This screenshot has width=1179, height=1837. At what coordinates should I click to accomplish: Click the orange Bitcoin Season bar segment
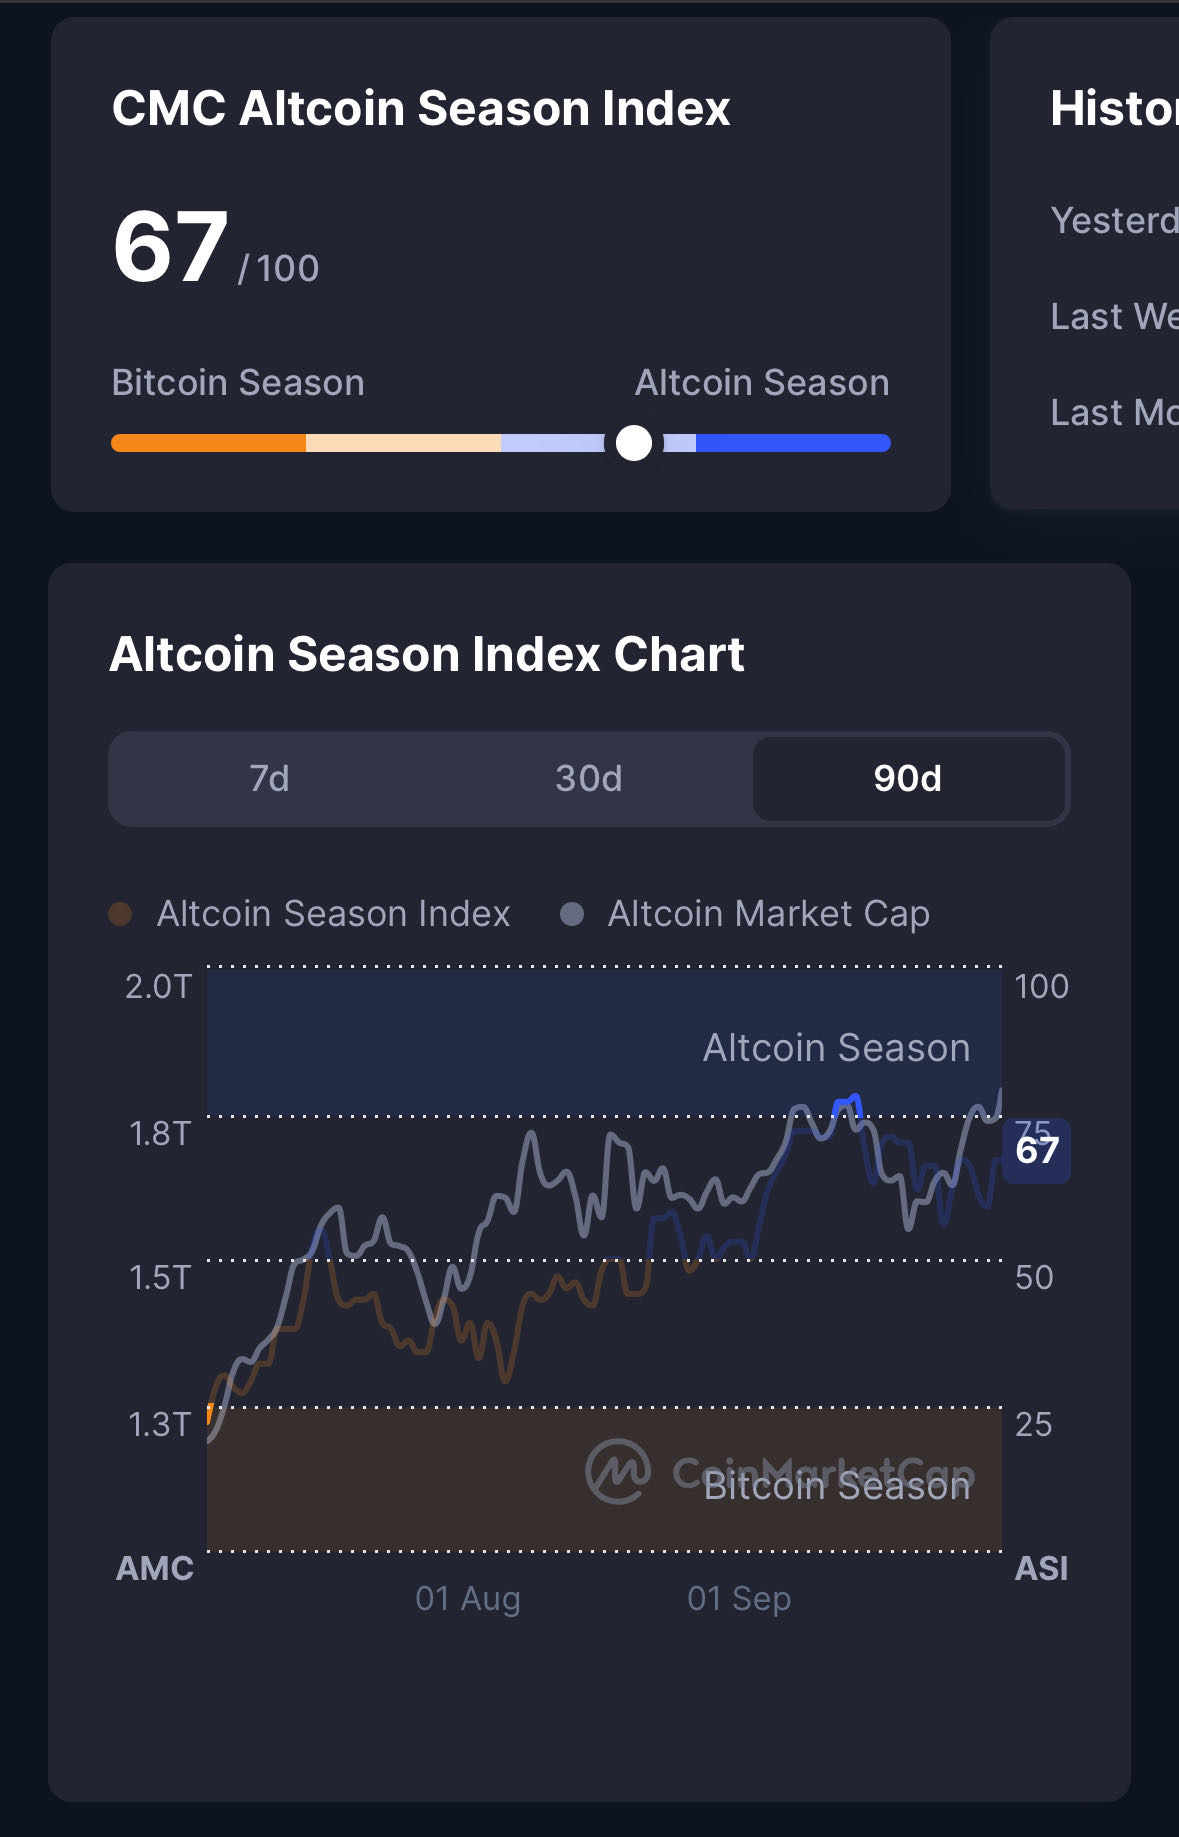208,443
